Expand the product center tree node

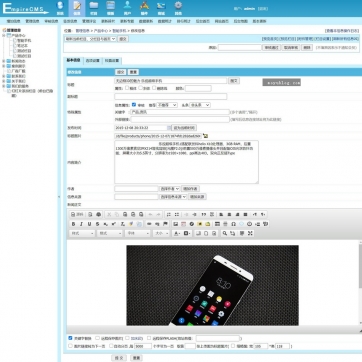[4, 35]
